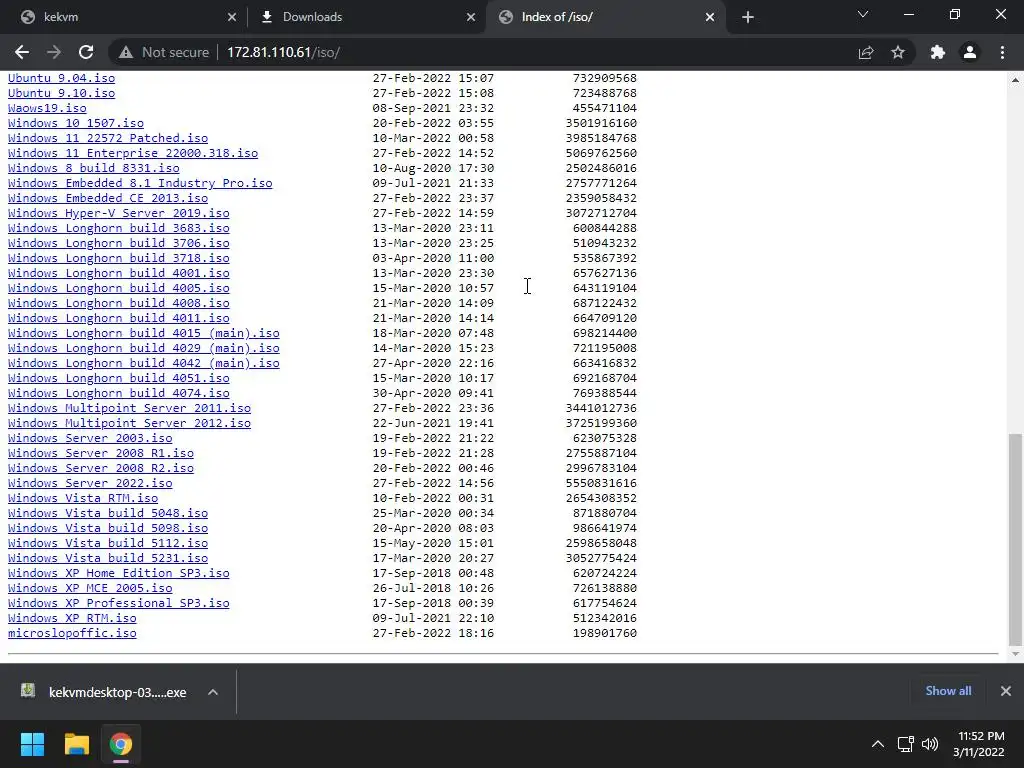Screen dimensions: 1024x768
Task: Open the Windows Start menu
Action: pyautogui.click(x=32, y=744)
